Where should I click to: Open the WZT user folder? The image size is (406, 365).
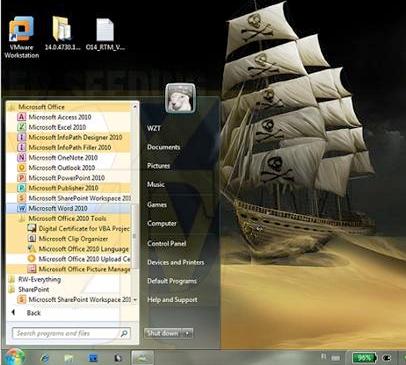pyautogui.click(x=154, y=128)
